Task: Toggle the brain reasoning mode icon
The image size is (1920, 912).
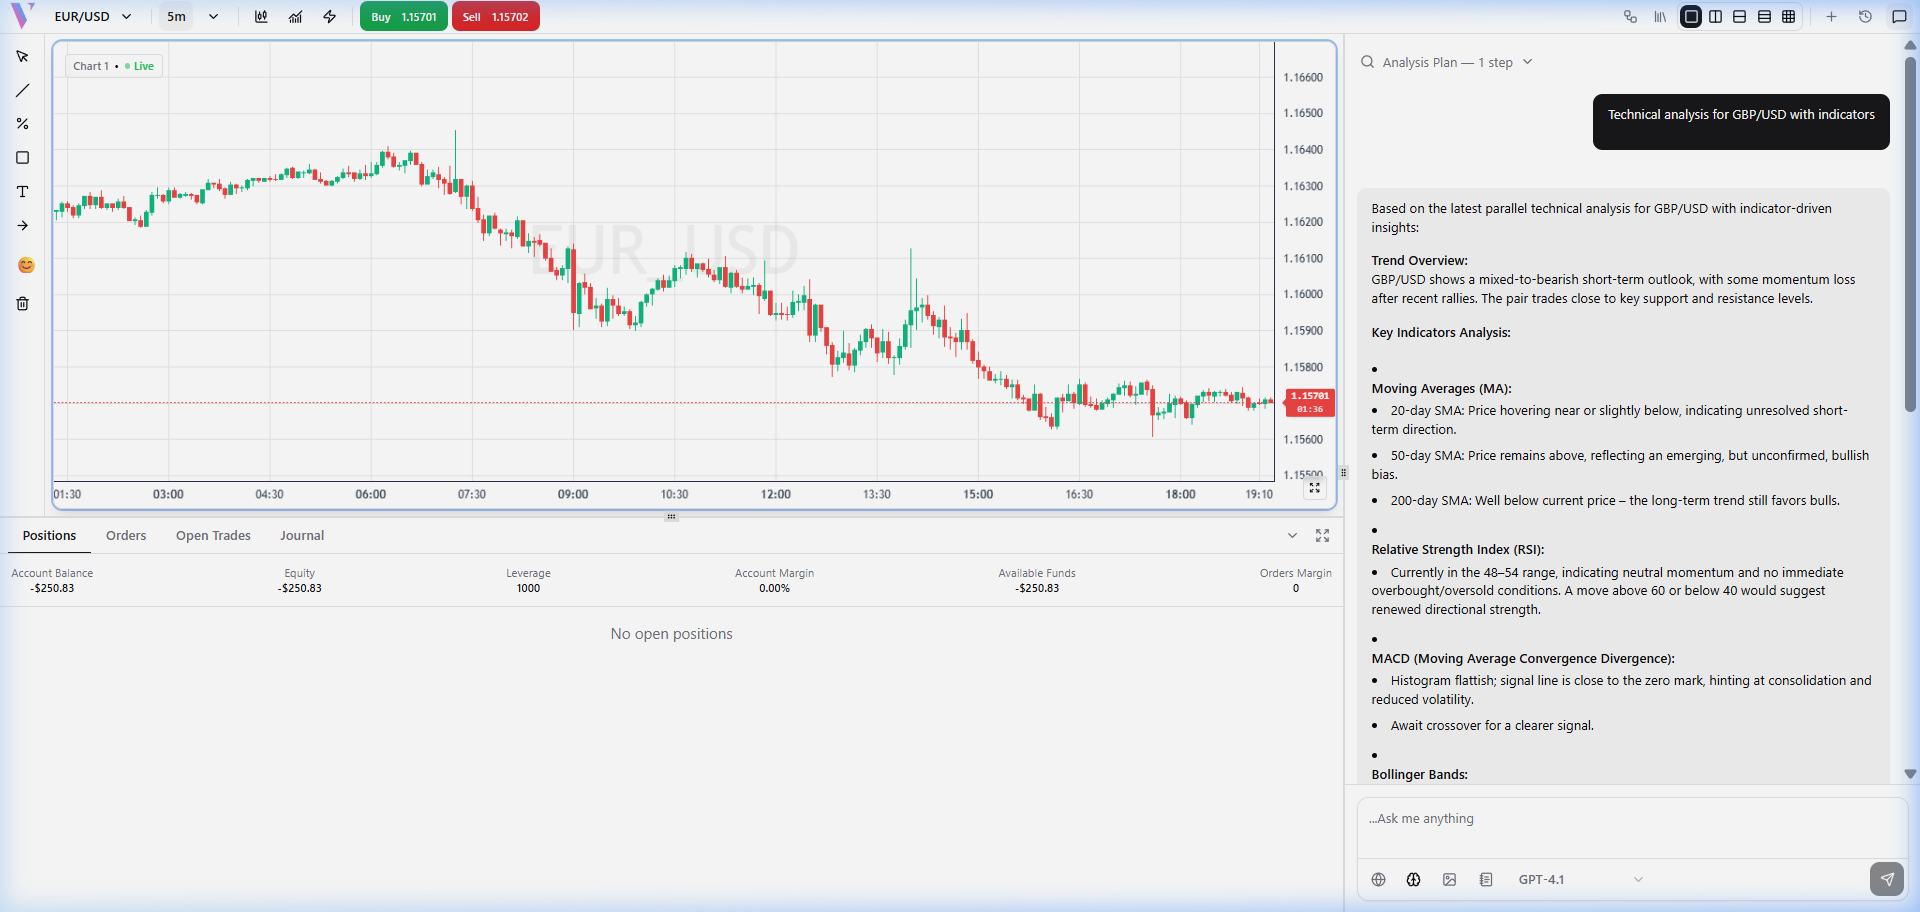Action: 1413,880
